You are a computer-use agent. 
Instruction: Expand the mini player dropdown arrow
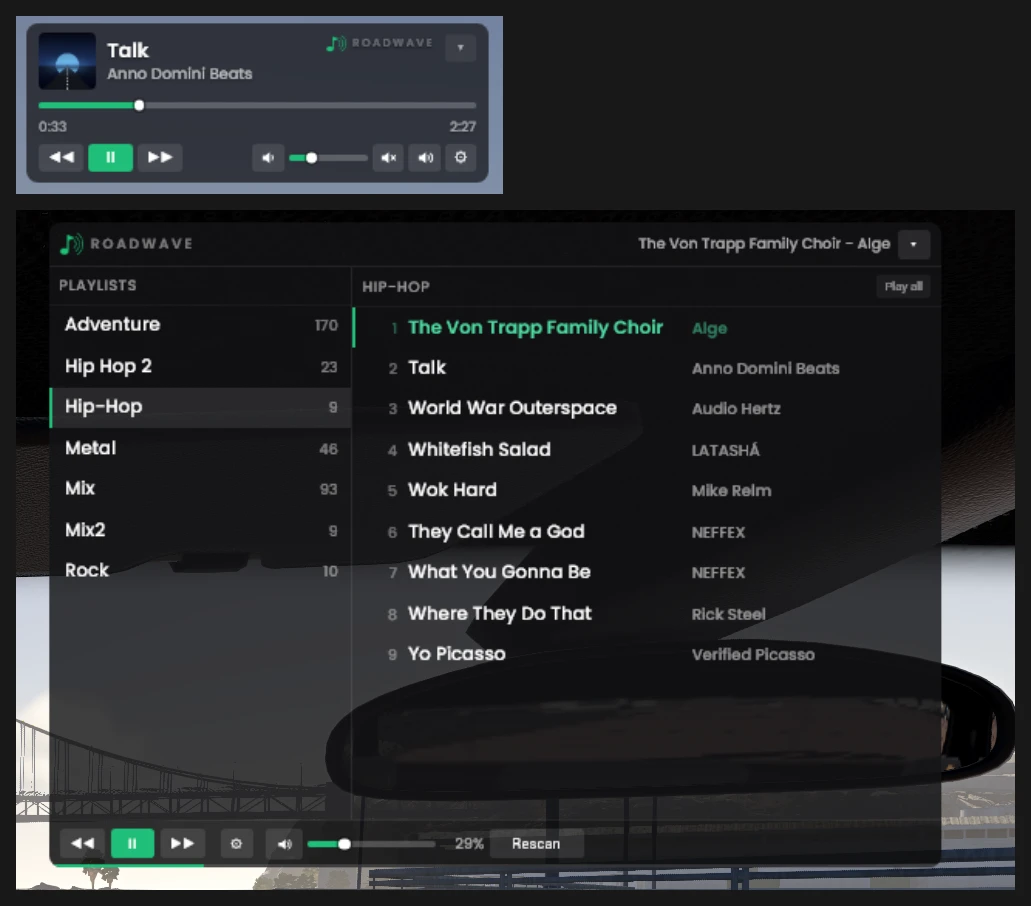click(x=460, y=48)
